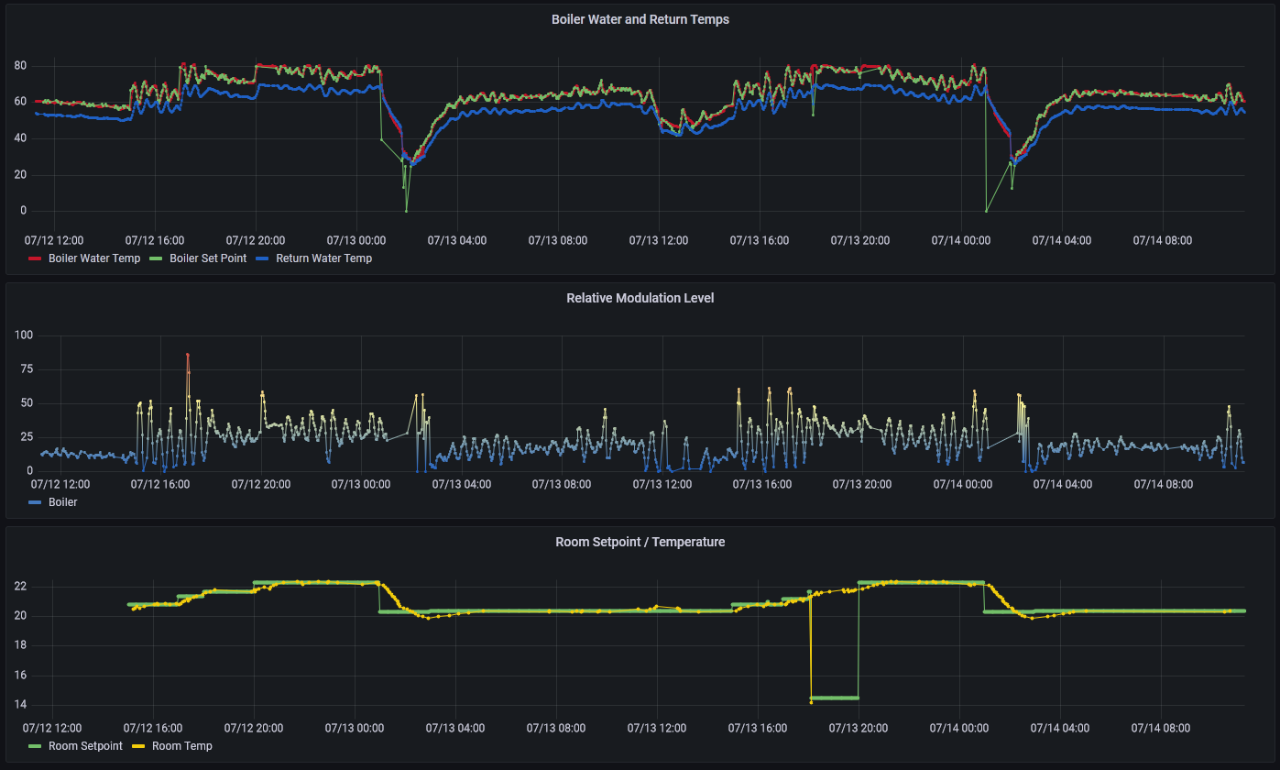
Task: Toggle the Room Setpoint legend series
Action: [x=85, y=746]
